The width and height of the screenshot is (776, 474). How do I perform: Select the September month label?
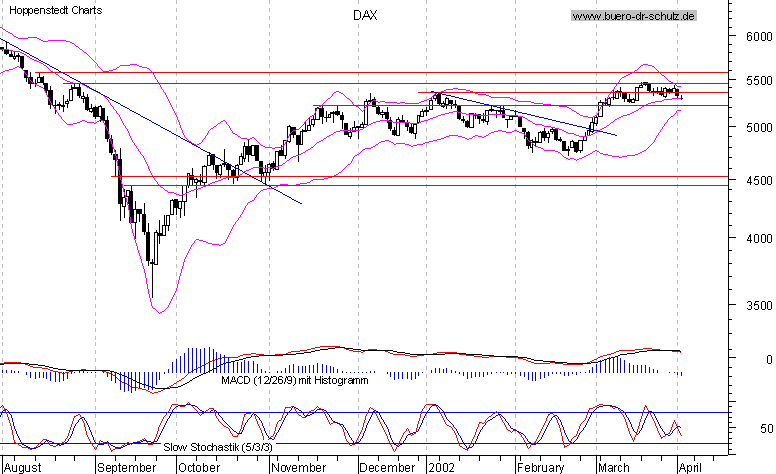tap(127, 468)
